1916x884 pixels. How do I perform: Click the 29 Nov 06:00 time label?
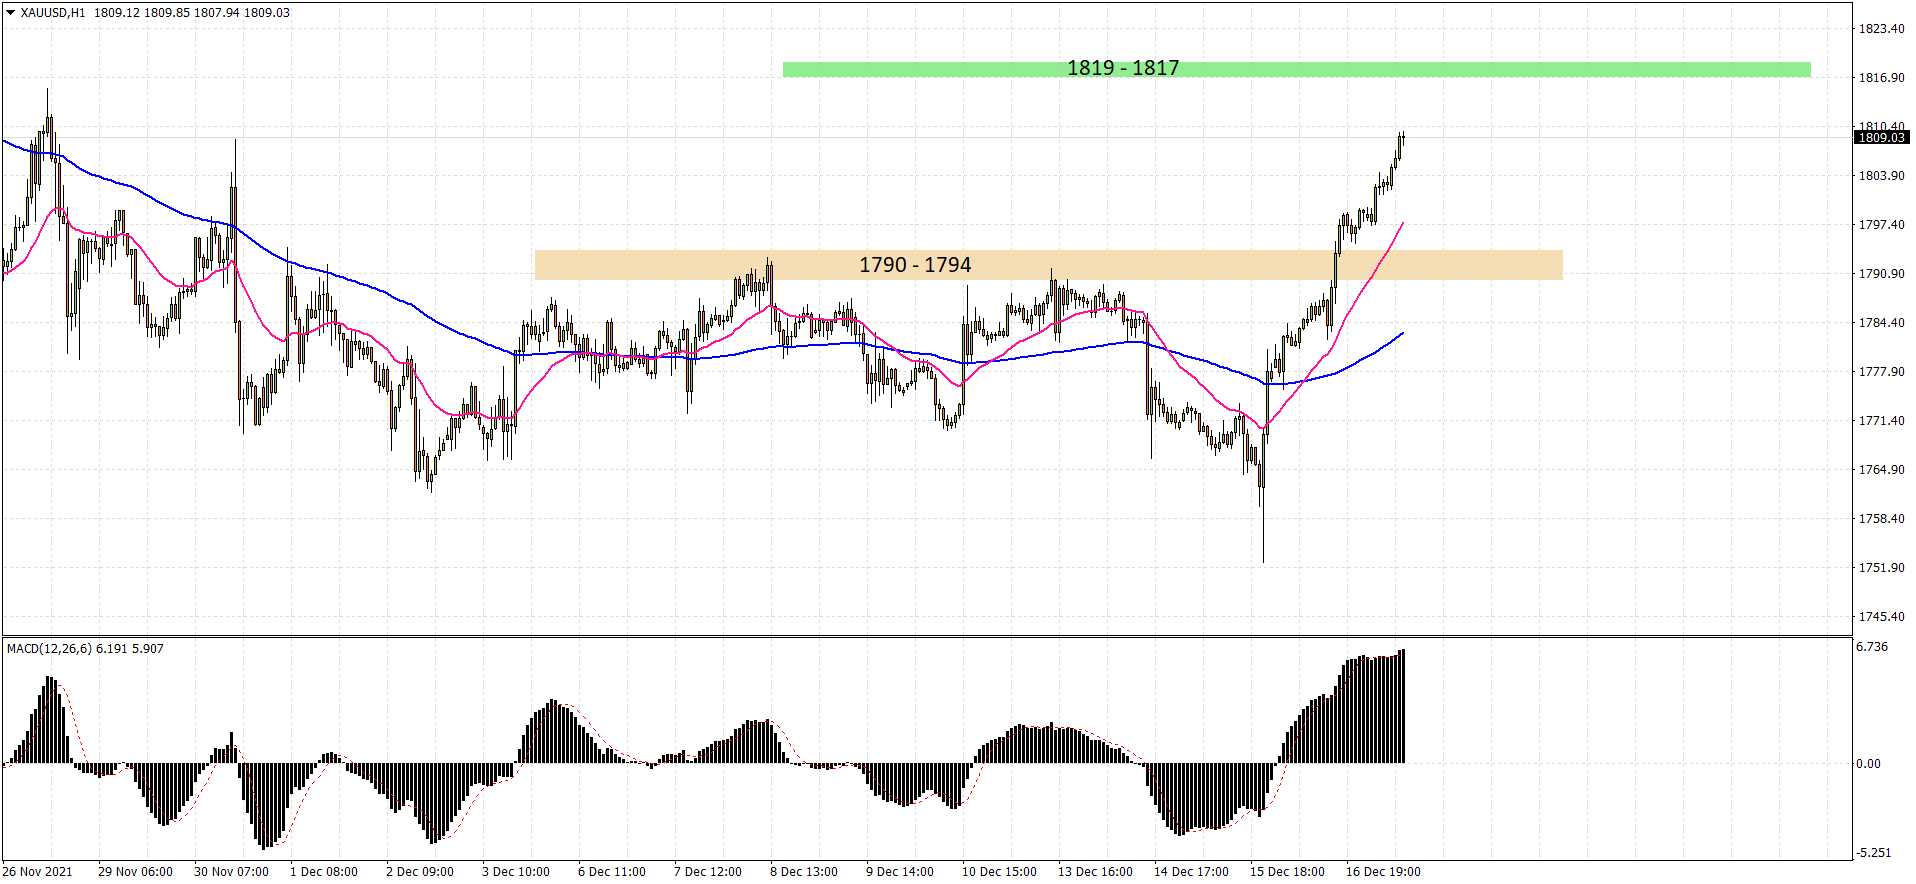[135, 872]
